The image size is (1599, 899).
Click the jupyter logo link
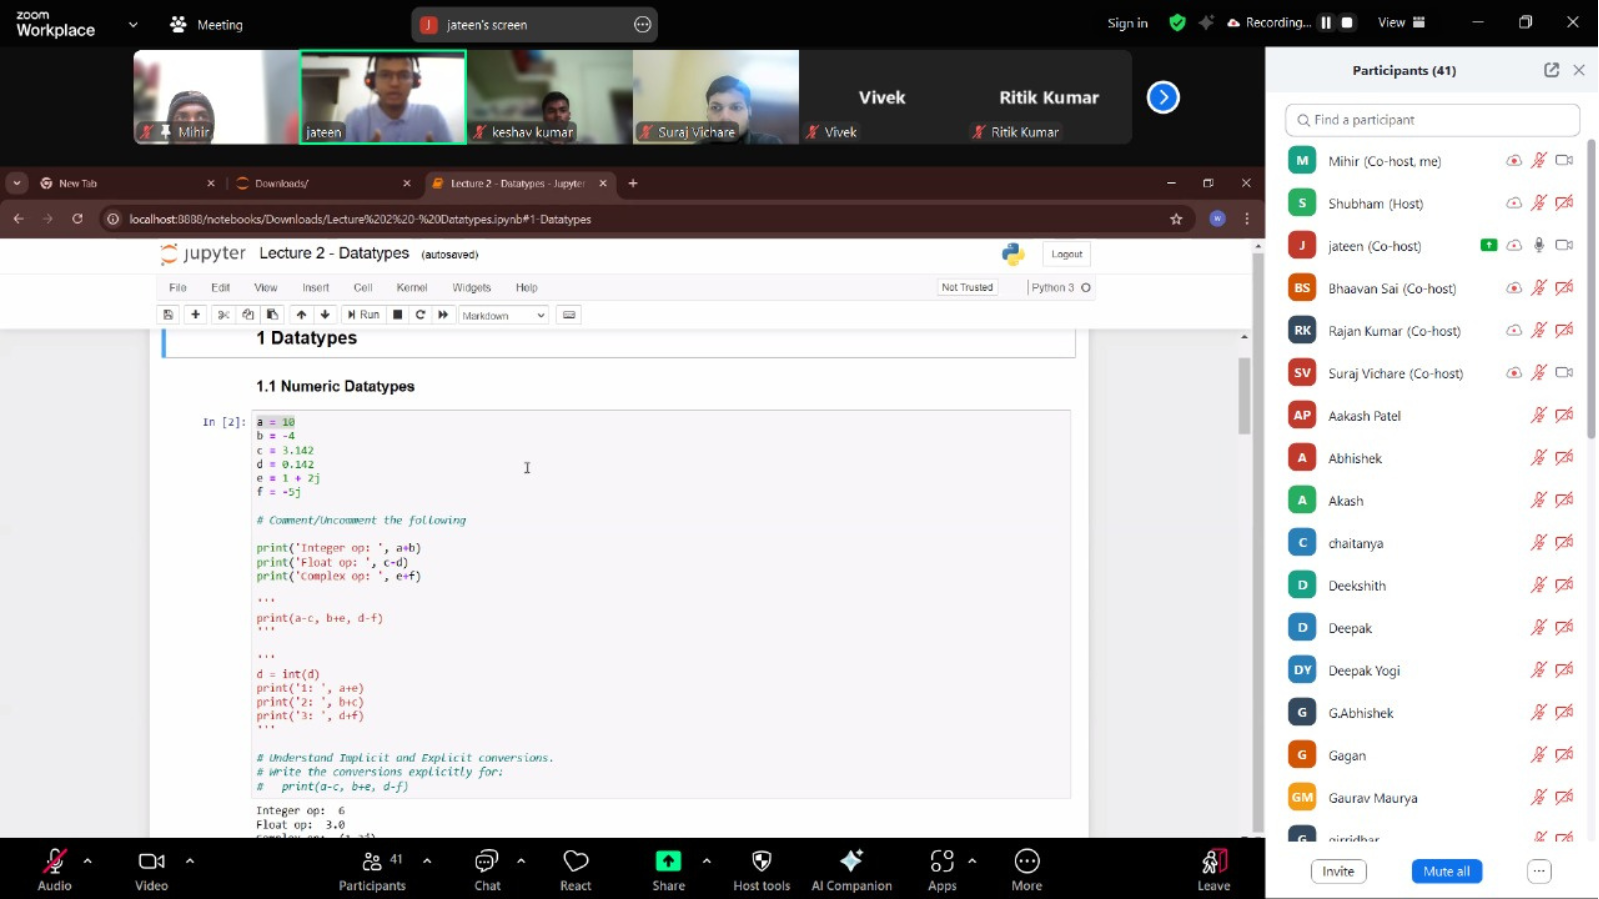pos(203,254)
